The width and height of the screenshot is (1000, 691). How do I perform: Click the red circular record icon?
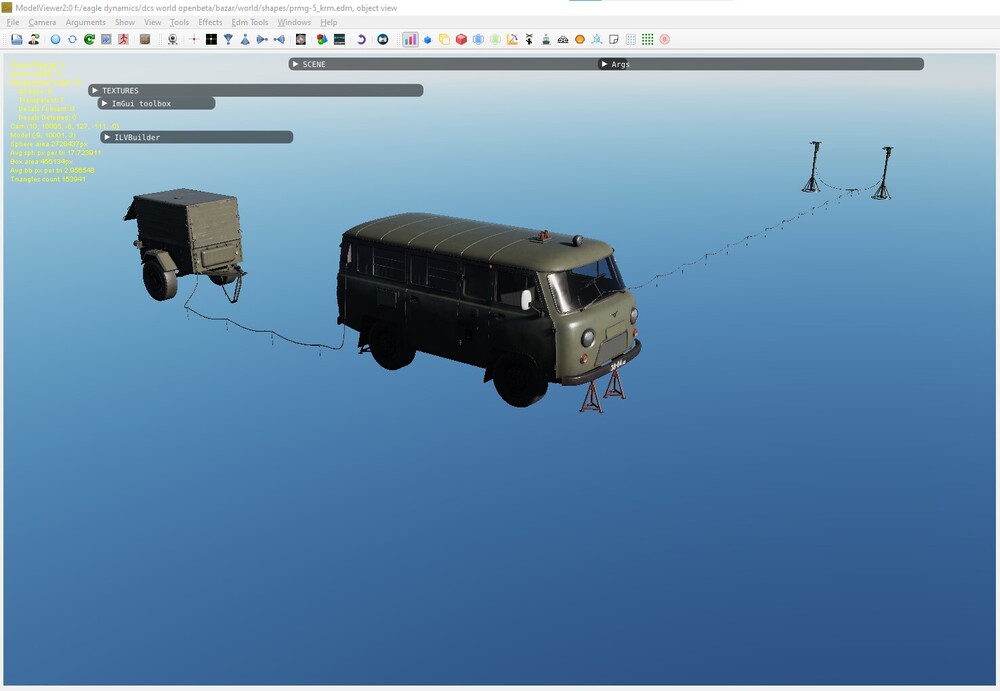coord(665,40)
